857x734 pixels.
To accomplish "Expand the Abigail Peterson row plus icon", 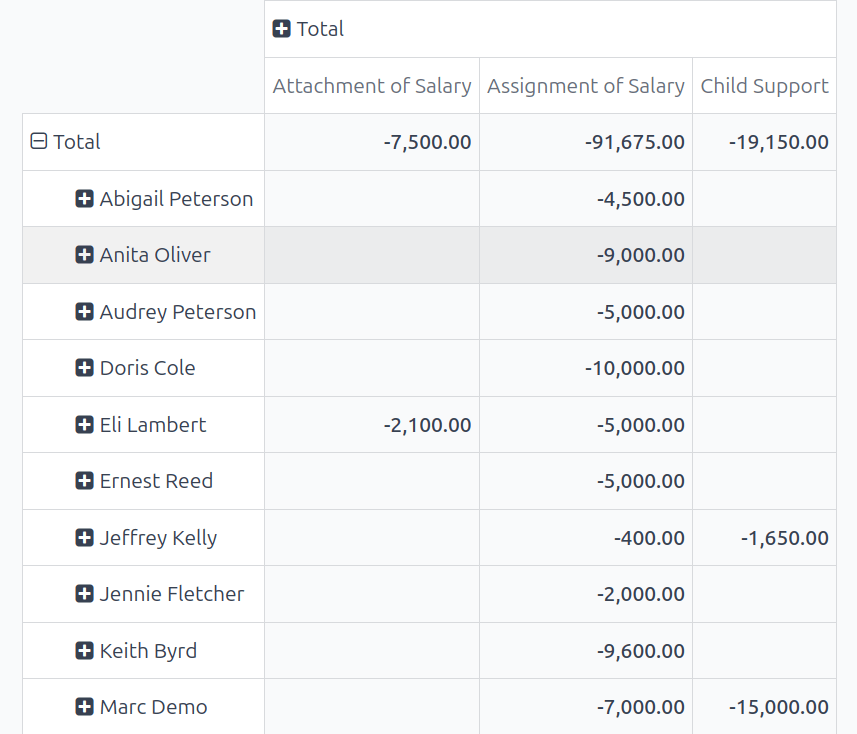I will tap(84, 198).
